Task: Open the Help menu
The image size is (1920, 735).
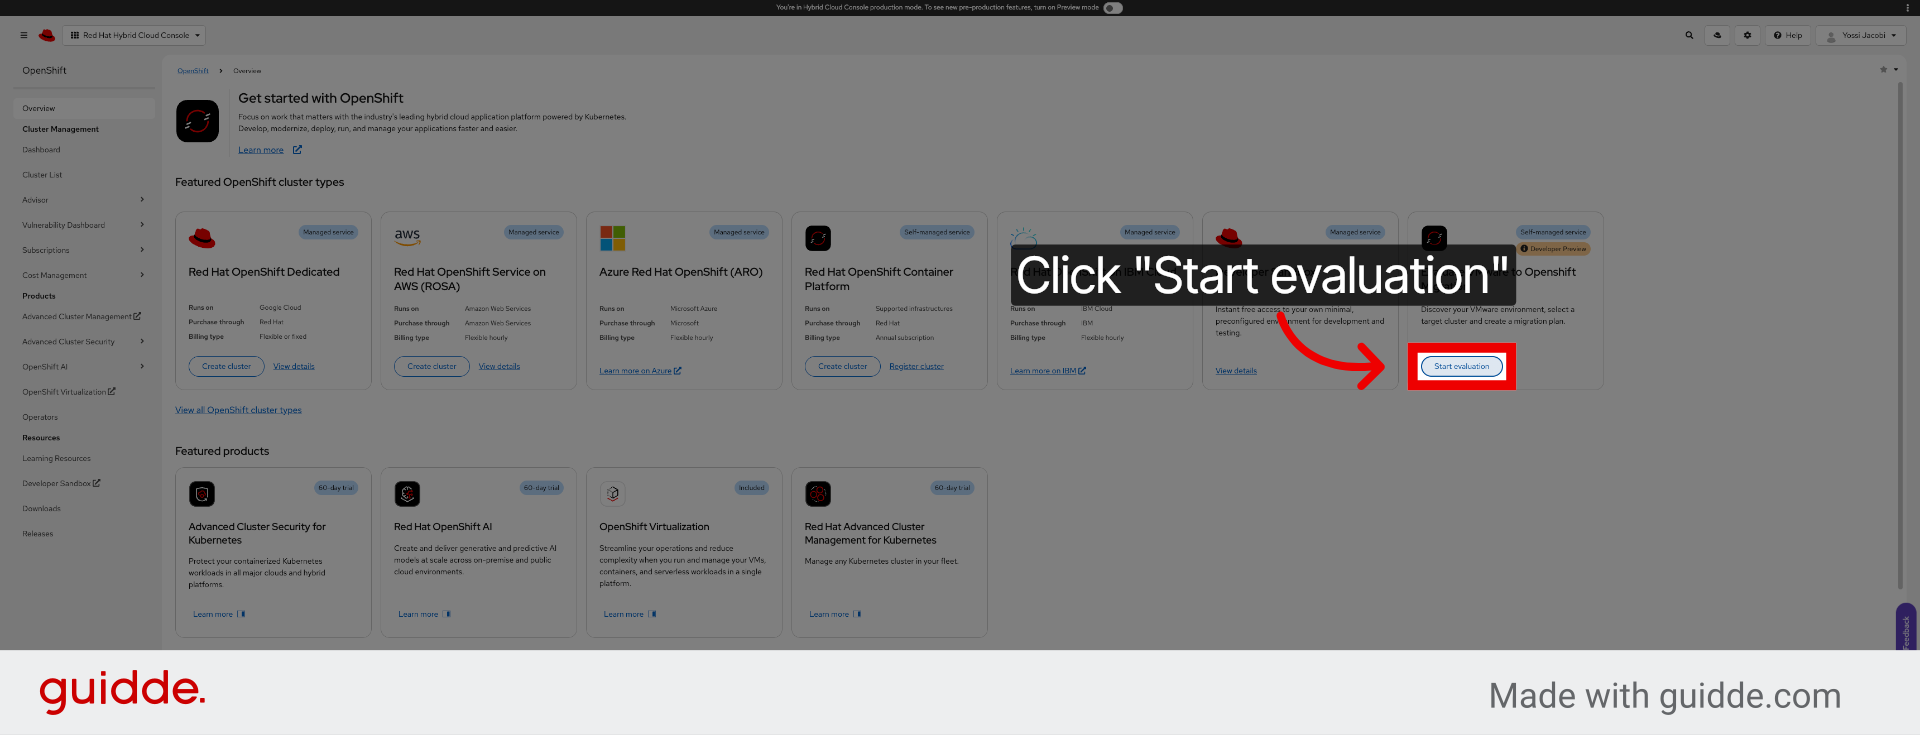Action: click(1788, 35)
